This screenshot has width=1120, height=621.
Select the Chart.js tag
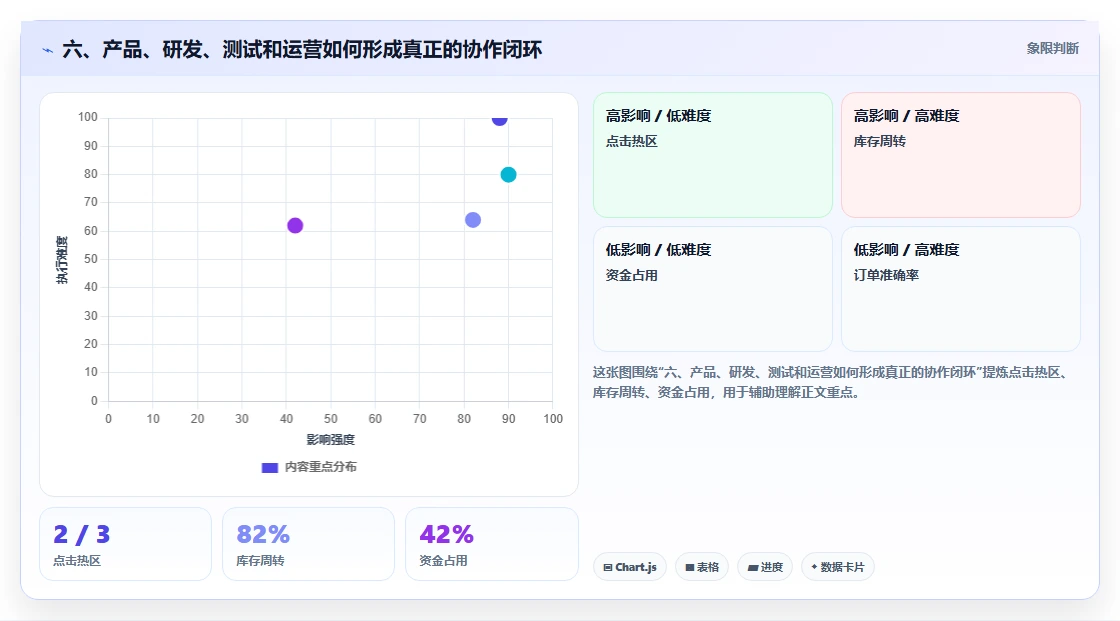click(x=630, y=567)
